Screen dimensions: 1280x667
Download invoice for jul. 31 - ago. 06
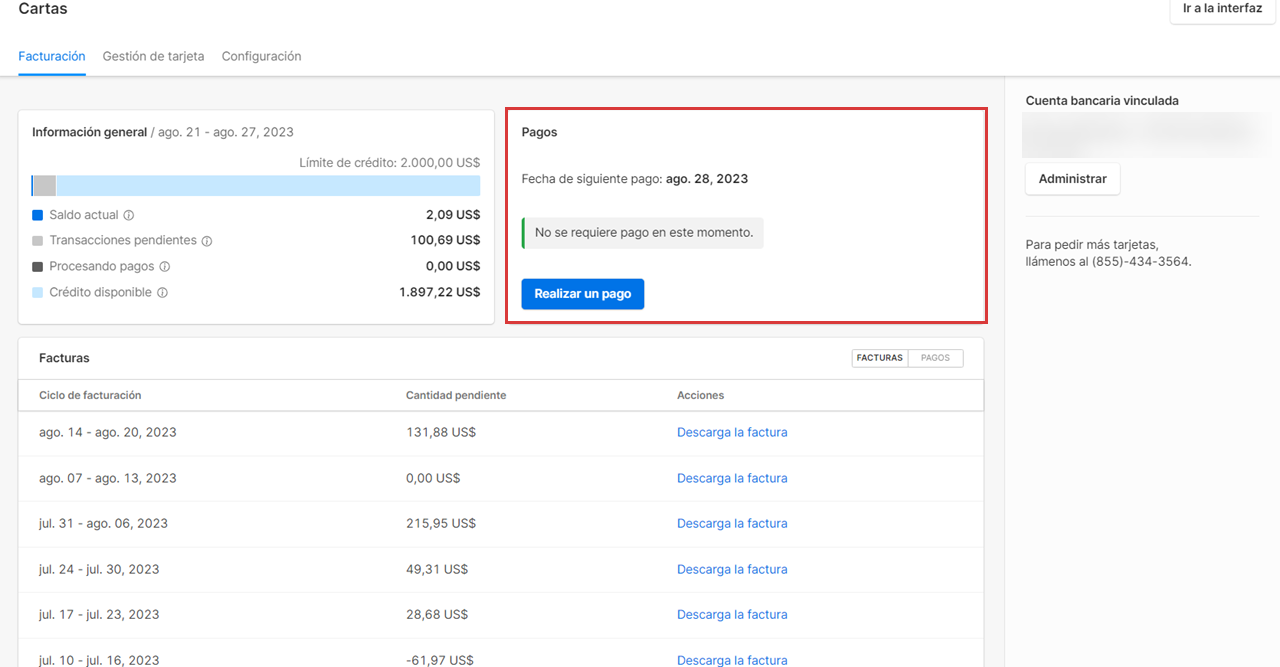click(732, 524)
